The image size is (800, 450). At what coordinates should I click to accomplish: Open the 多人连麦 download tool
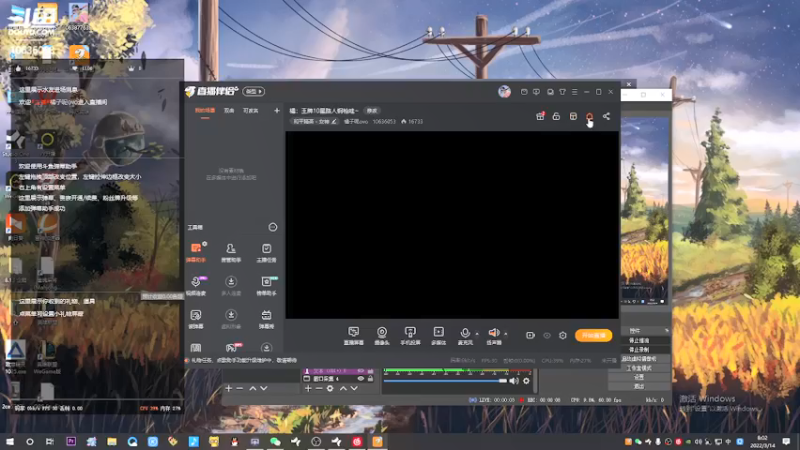pos(231,286)
